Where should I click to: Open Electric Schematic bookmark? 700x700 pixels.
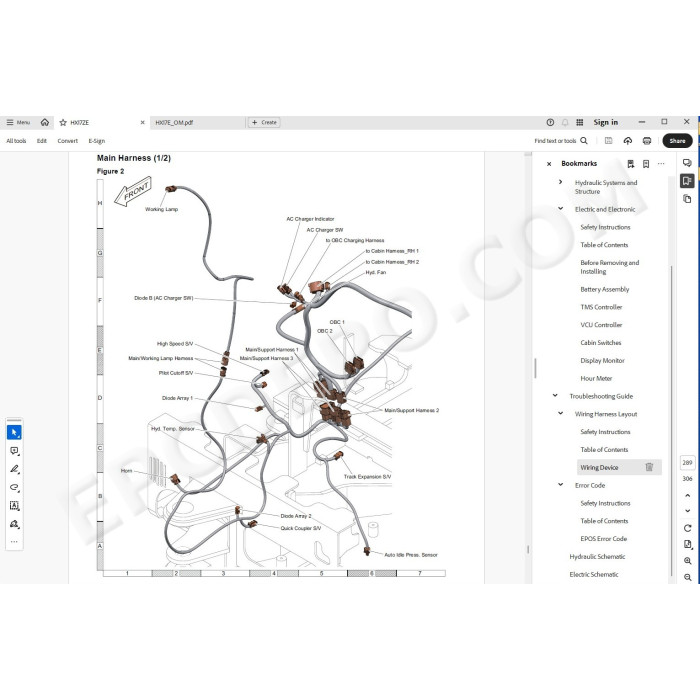coord(594,575)
